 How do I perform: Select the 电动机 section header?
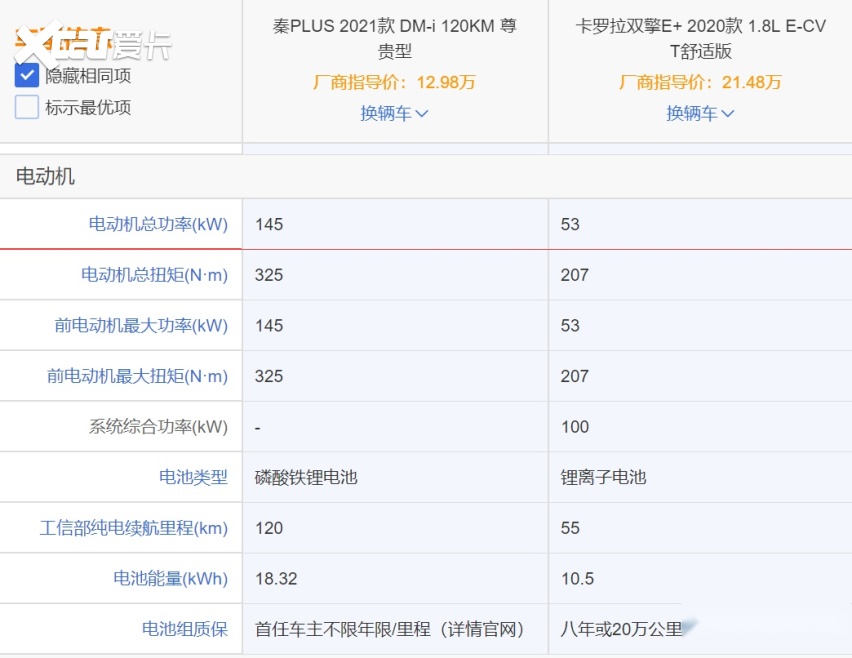[x=45, y=177]
